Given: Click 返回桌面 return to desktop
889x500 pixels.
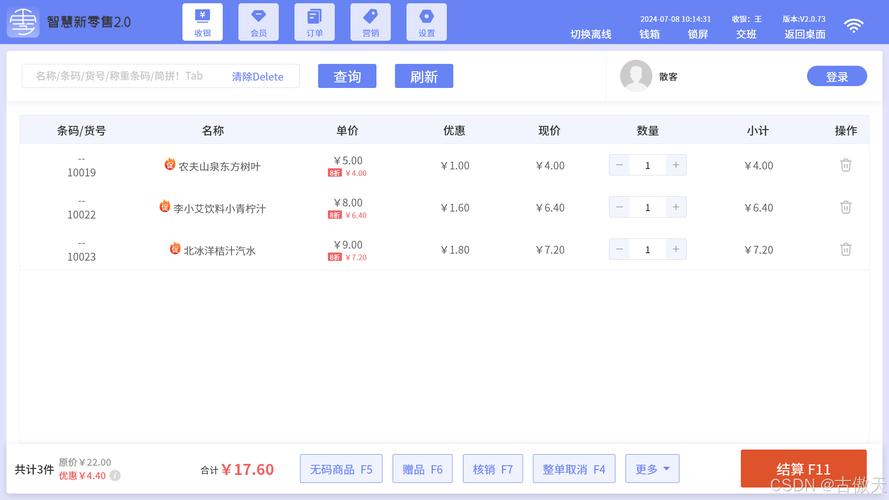Looking at the screenshot, I should [x=805, y=34].
